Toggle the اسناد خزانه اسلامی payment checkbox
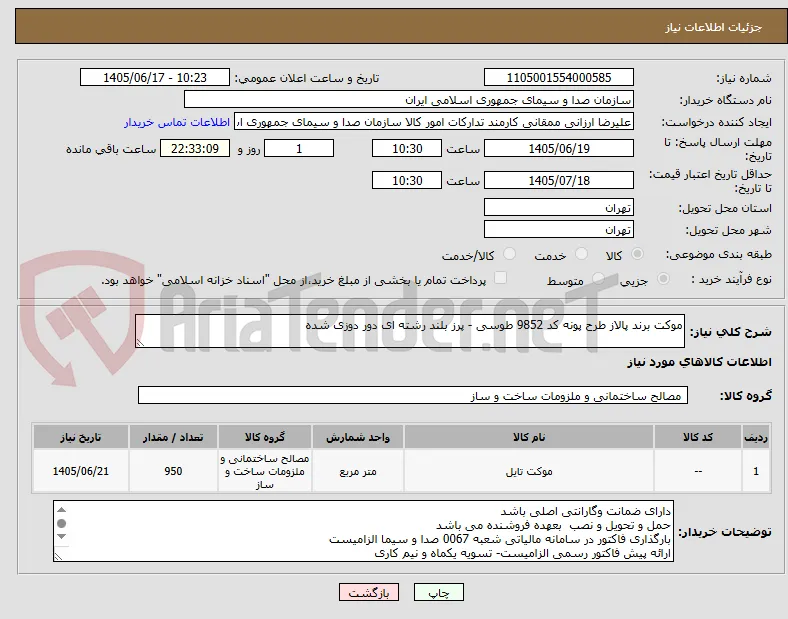 (x=501, y=278)
